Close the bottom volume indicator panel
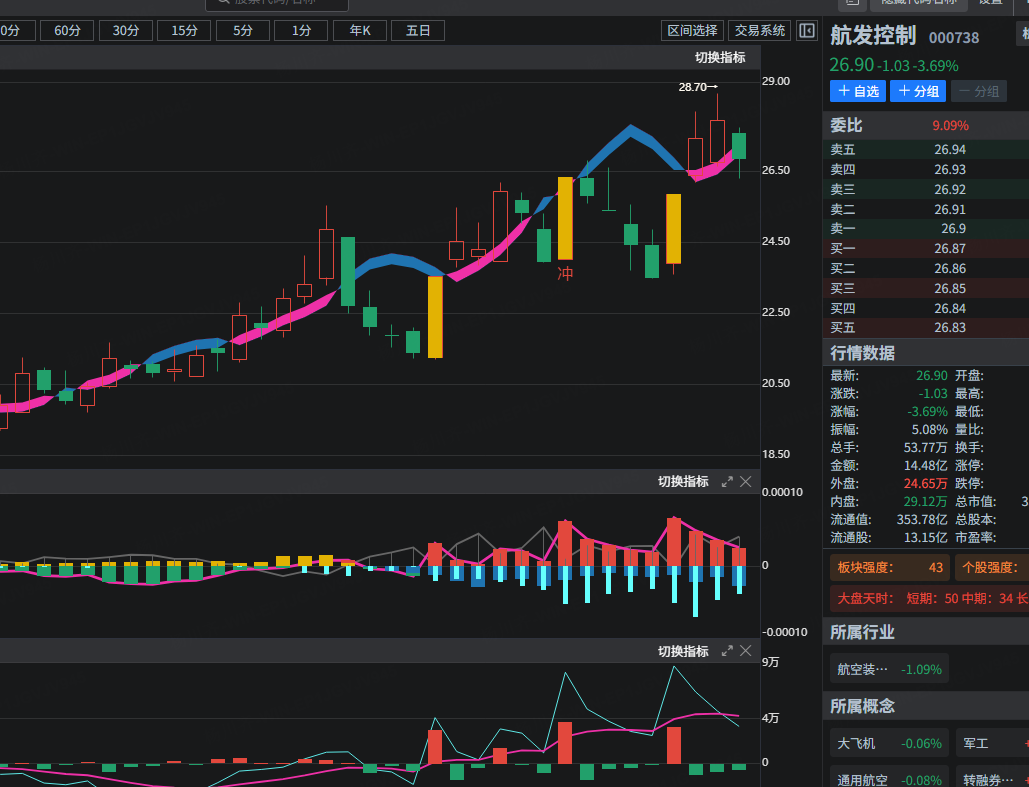 pyautogui.click(x=746, y=652)
